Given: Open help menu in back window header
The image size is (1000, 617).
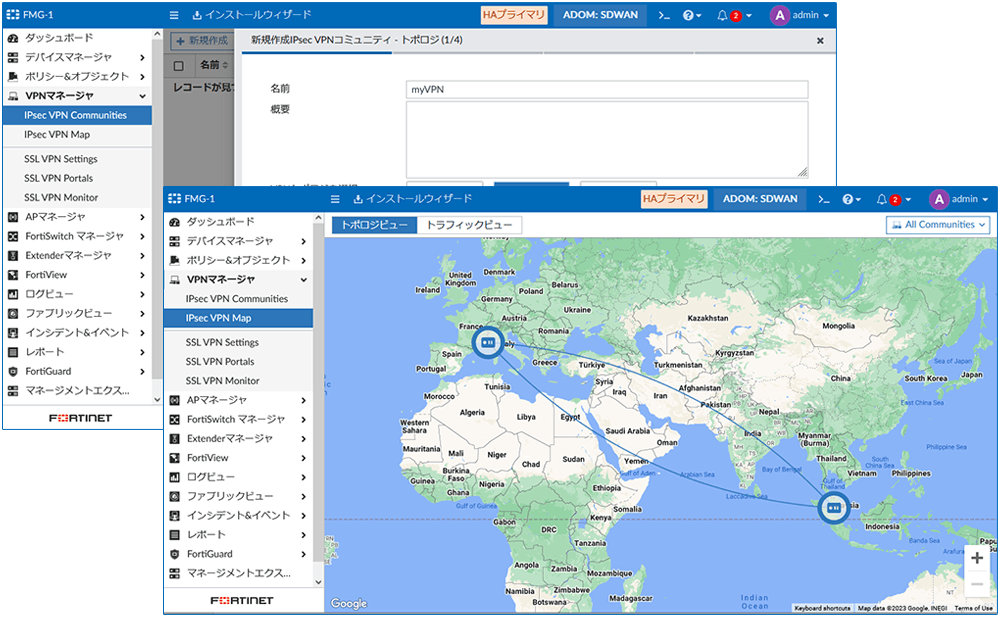Looking at the screenshot, I should tap(691, 15).
